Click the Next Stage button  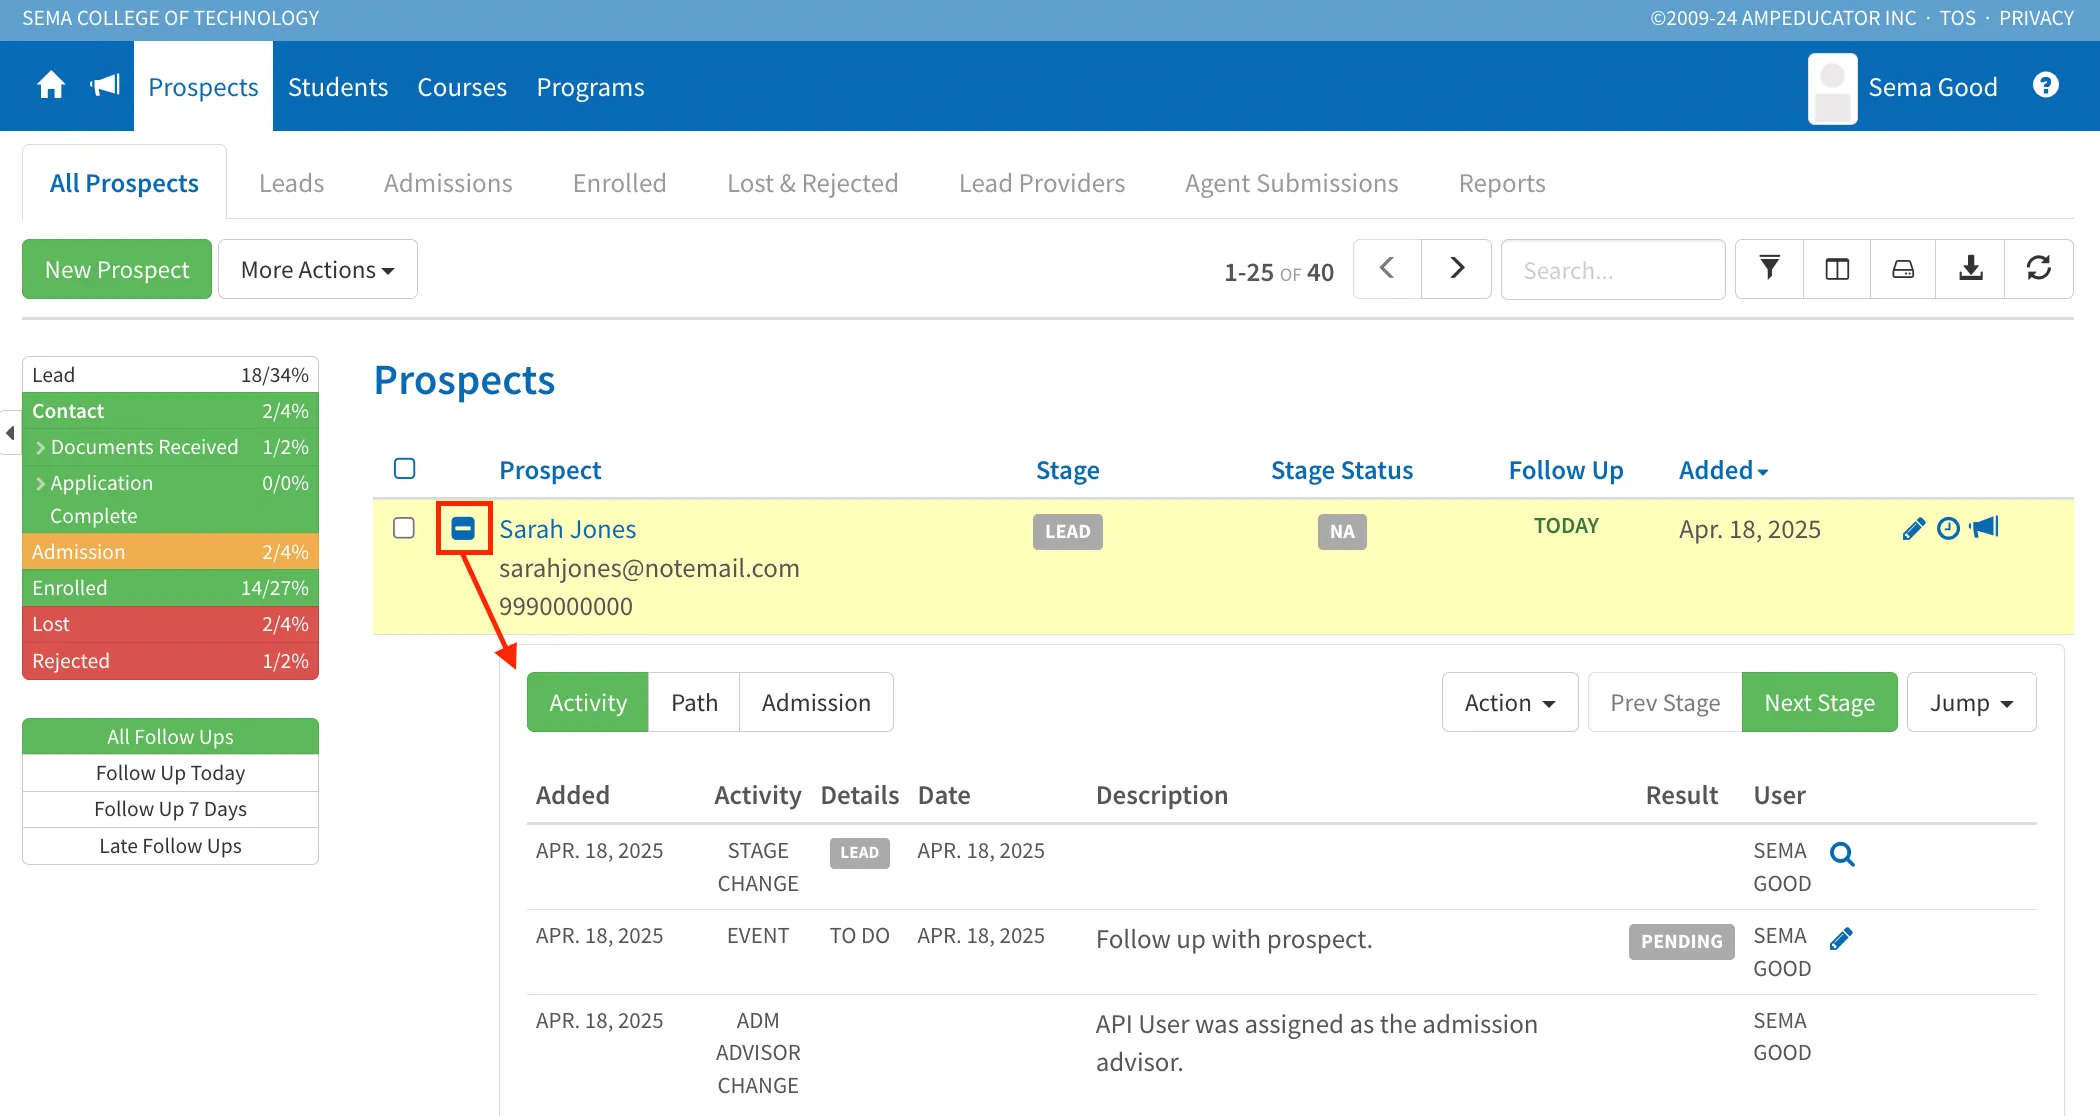click(1819, 702)
